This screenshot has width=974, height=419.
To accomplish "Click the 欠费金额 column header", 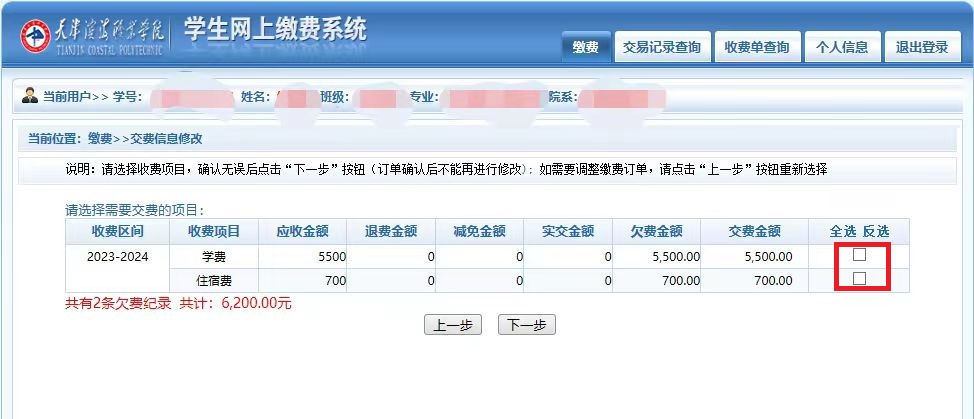I will 656,231.
